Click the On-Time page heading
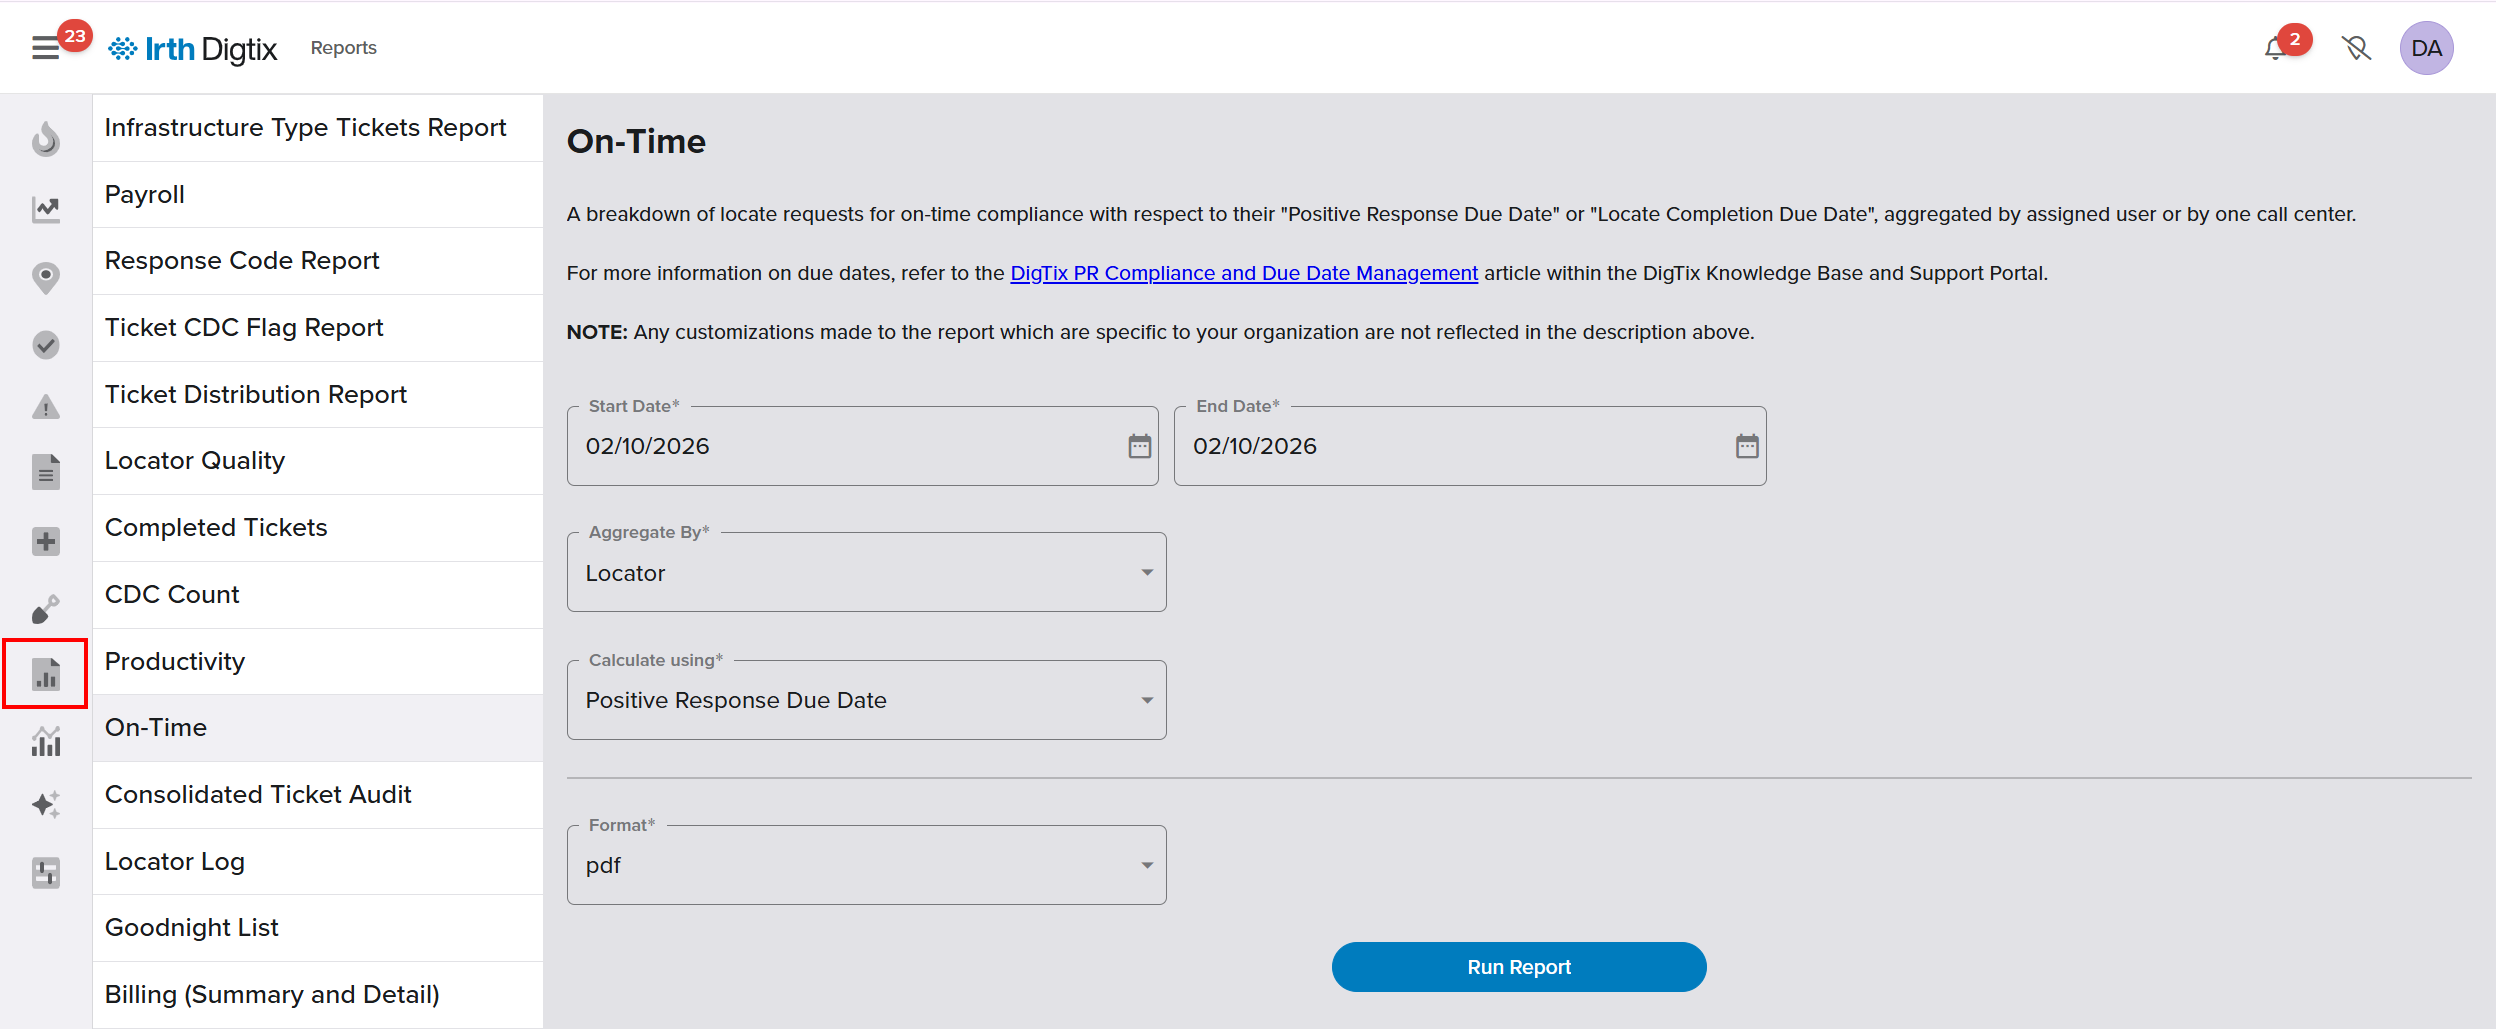 [636, 142]
